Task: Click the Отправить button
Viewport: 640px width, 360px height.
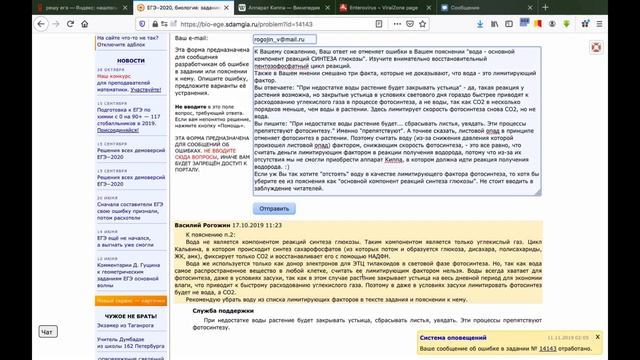Action: point(274,209)
